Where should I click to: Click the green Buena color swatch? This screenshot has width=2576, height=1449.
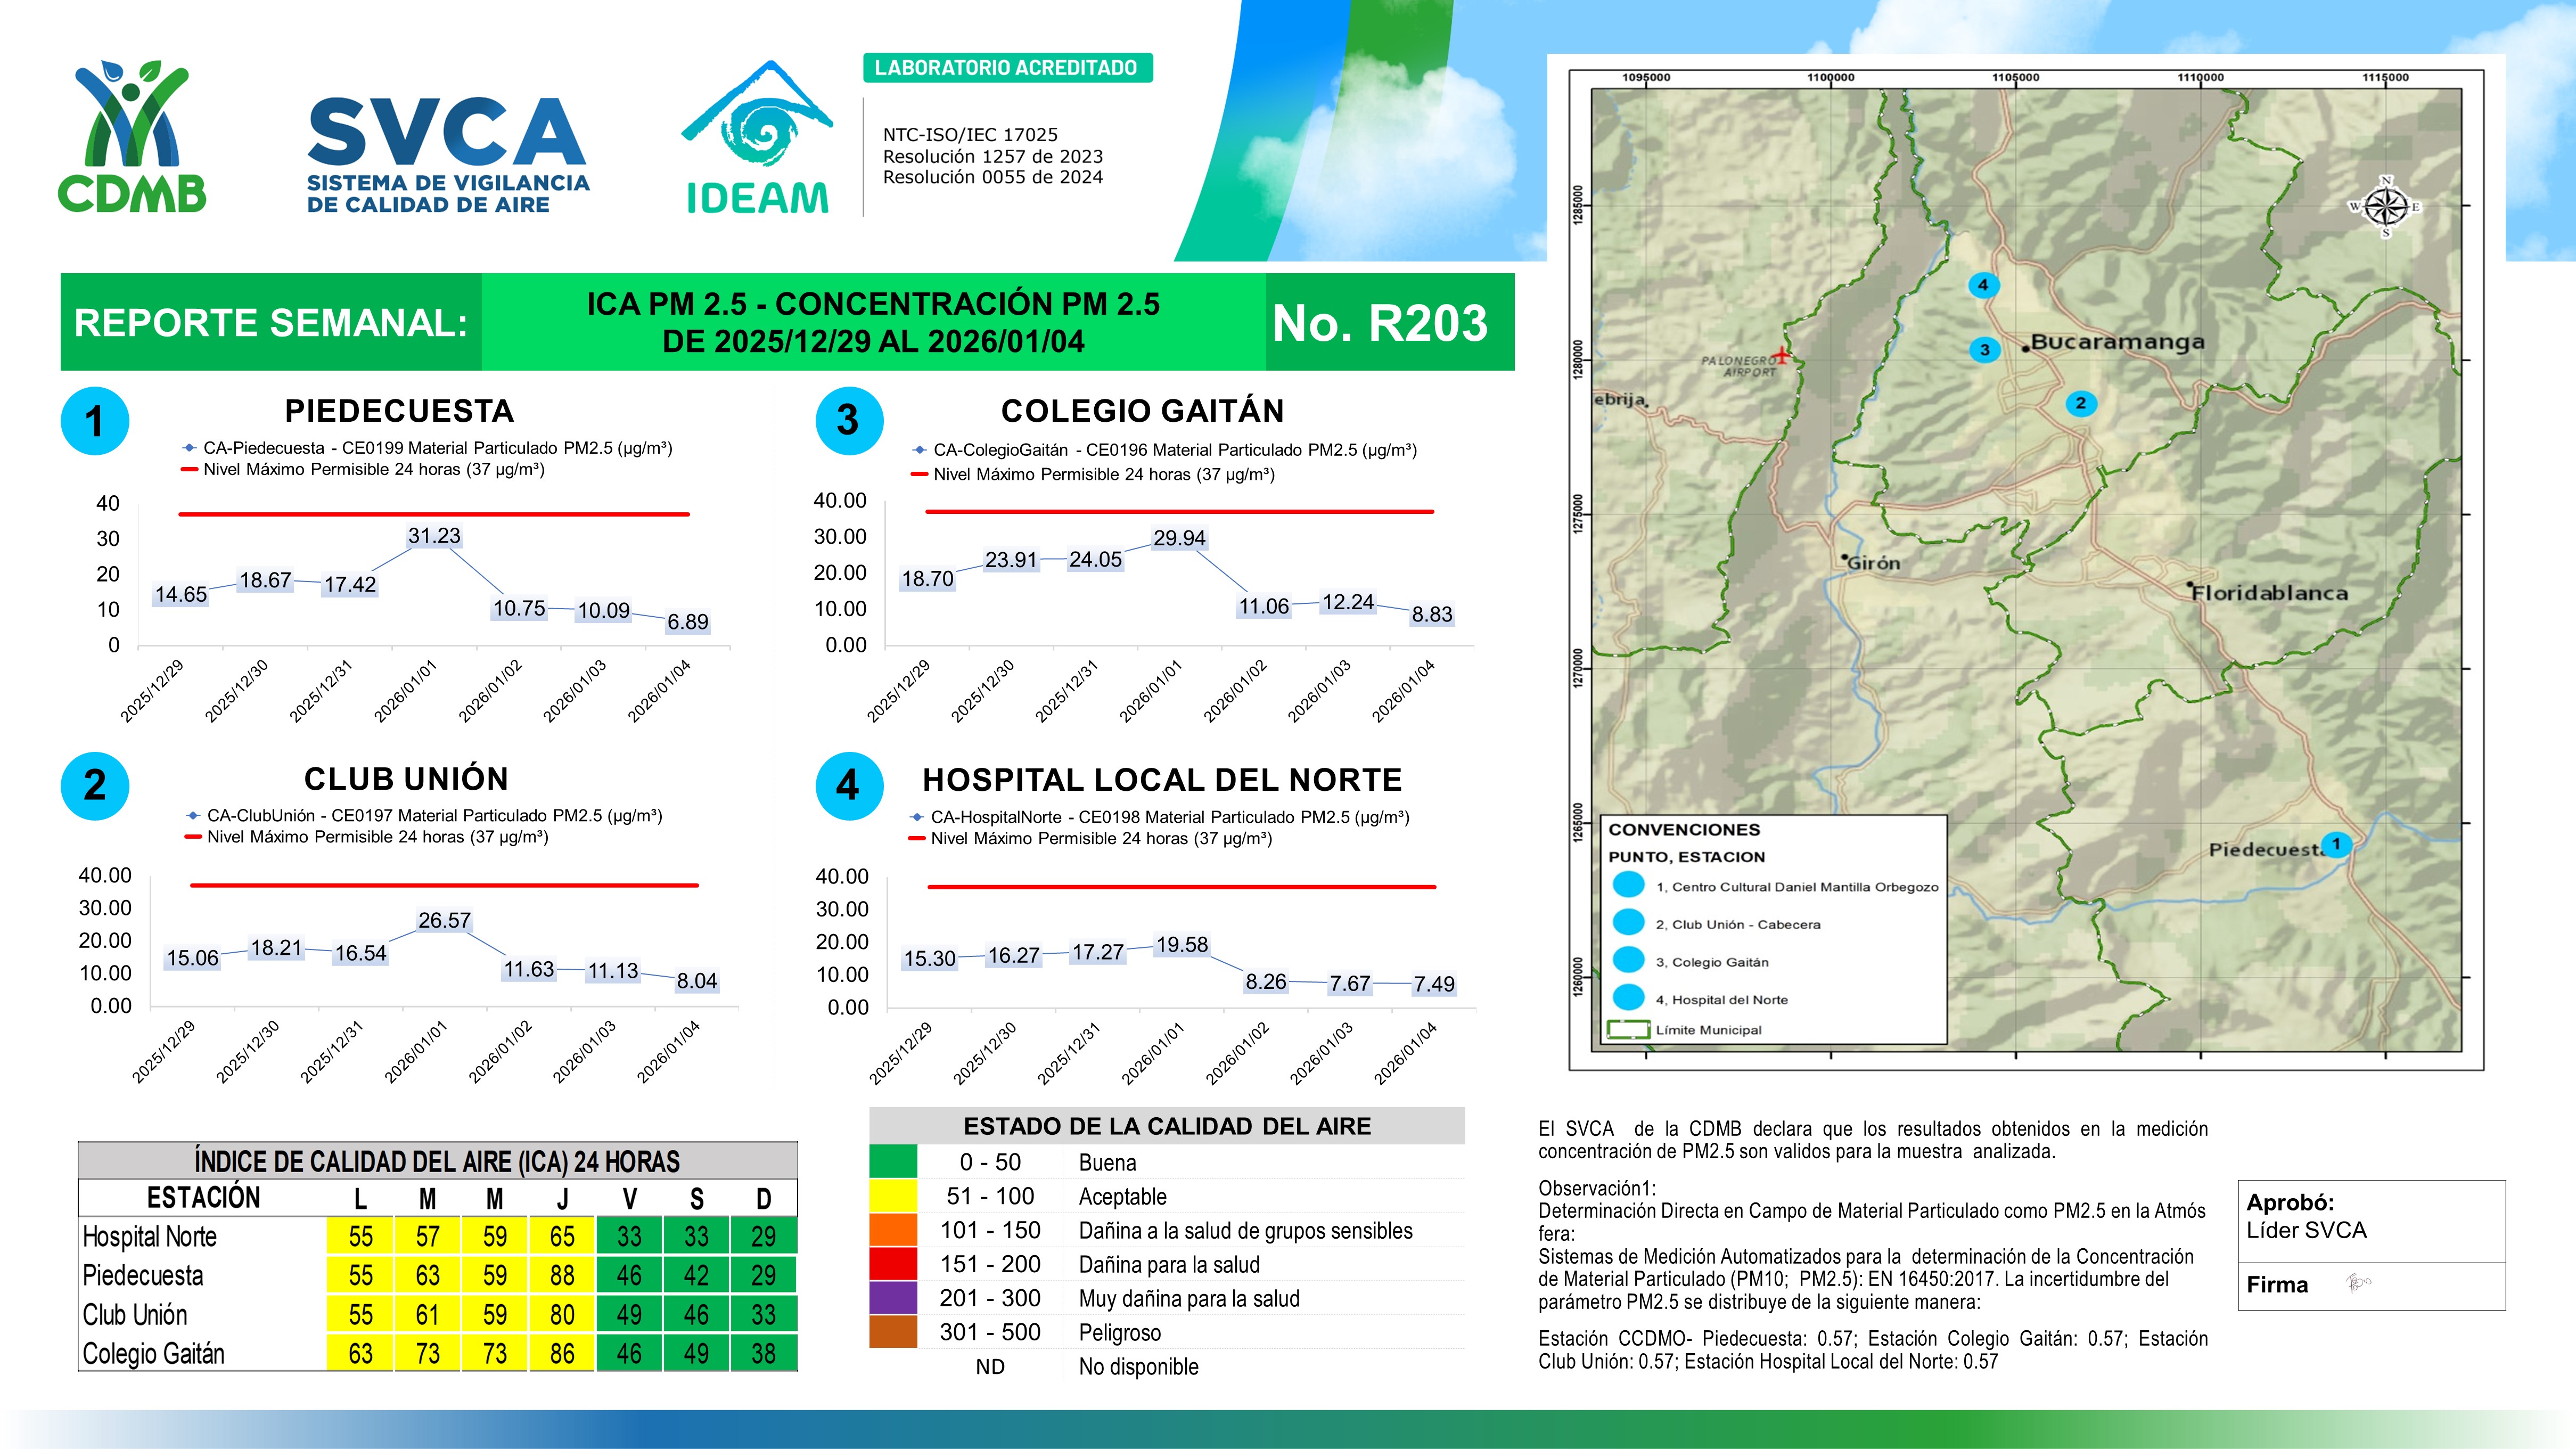tap(893, 1162)
